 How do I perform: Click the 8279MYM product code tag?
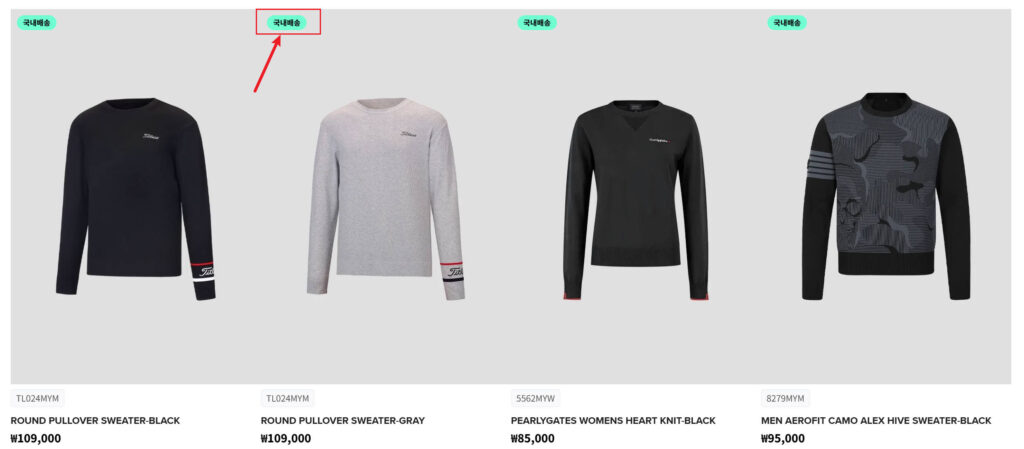786,398
